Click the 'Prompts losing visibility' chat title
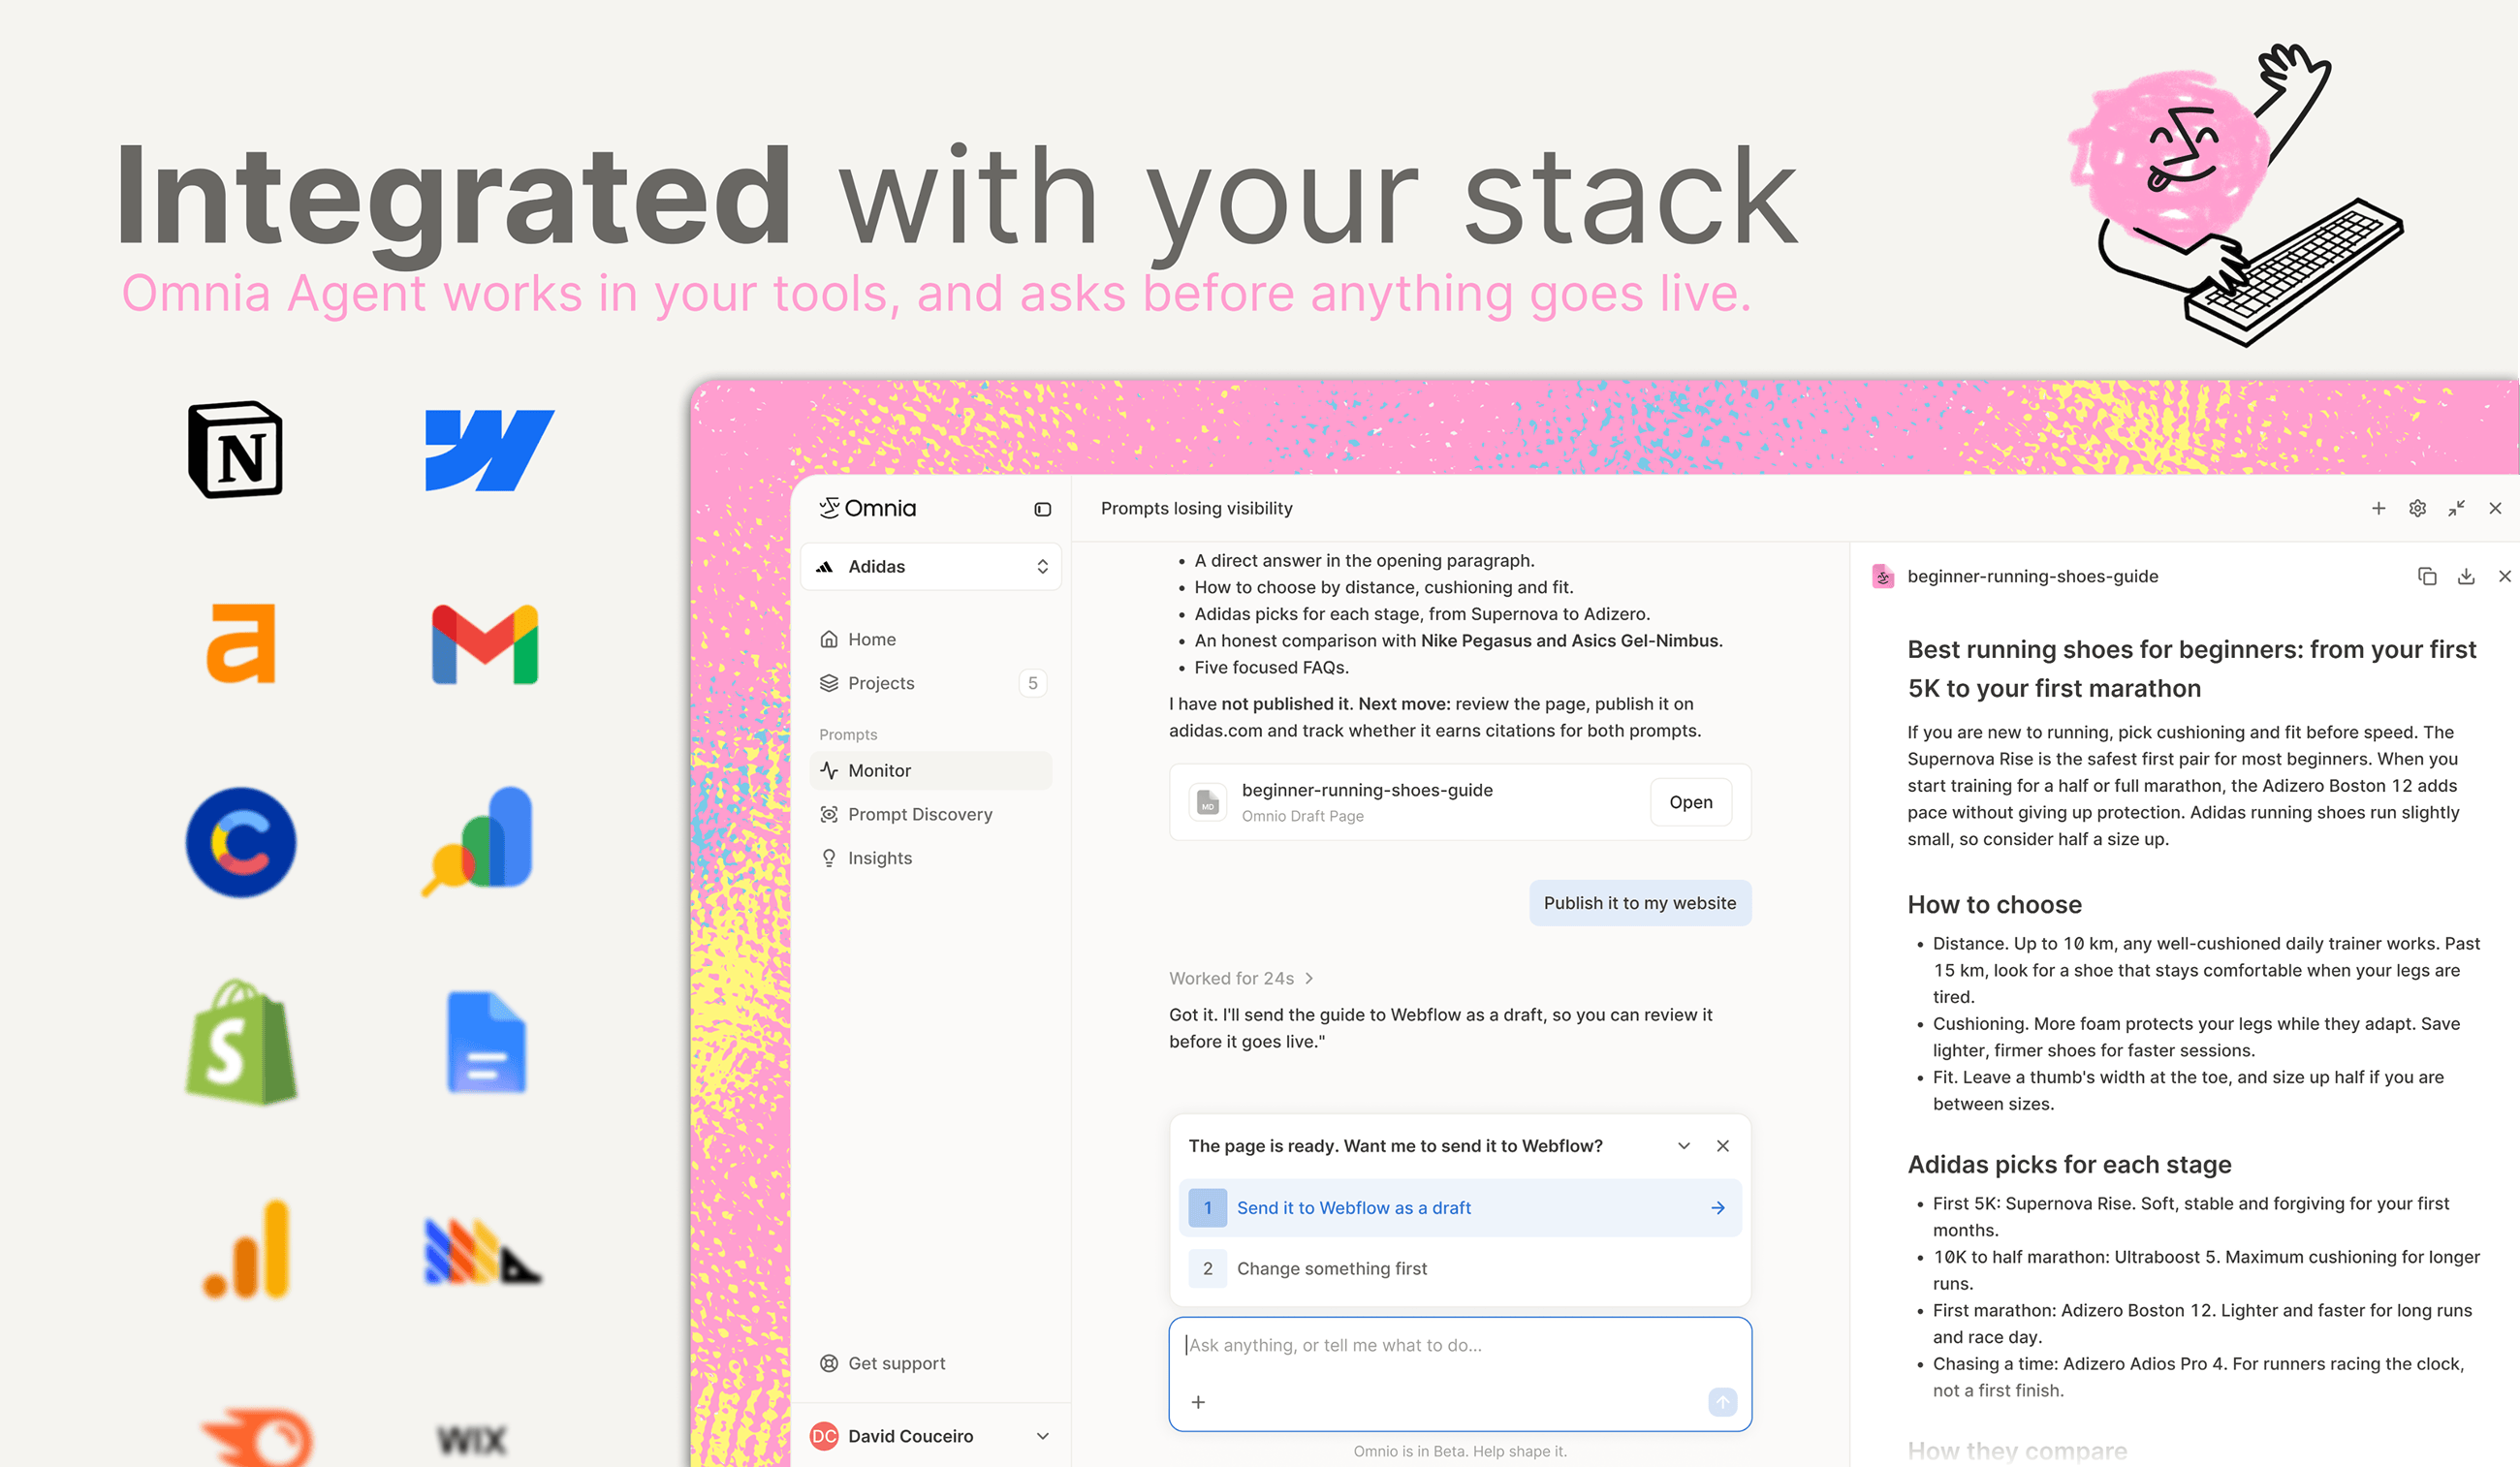The image size is (2520, 1467). coord(1196,508)
